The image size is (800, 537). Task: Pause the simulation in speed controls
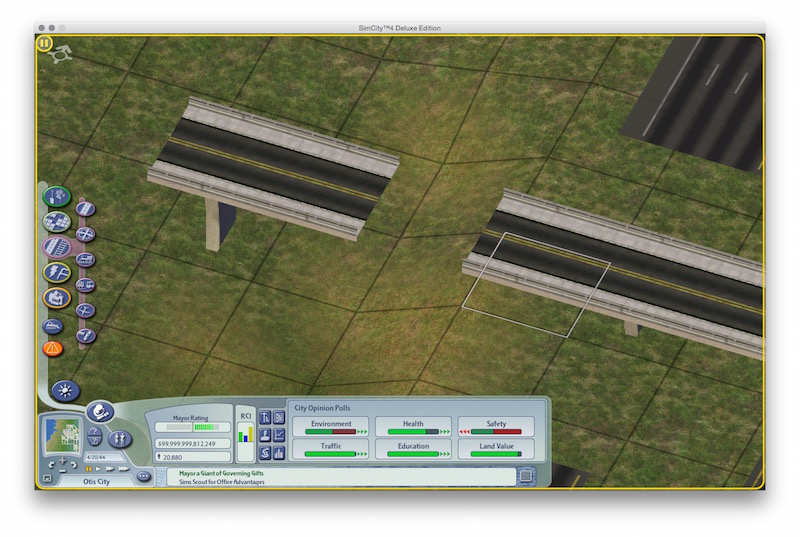tap(88, 469)
